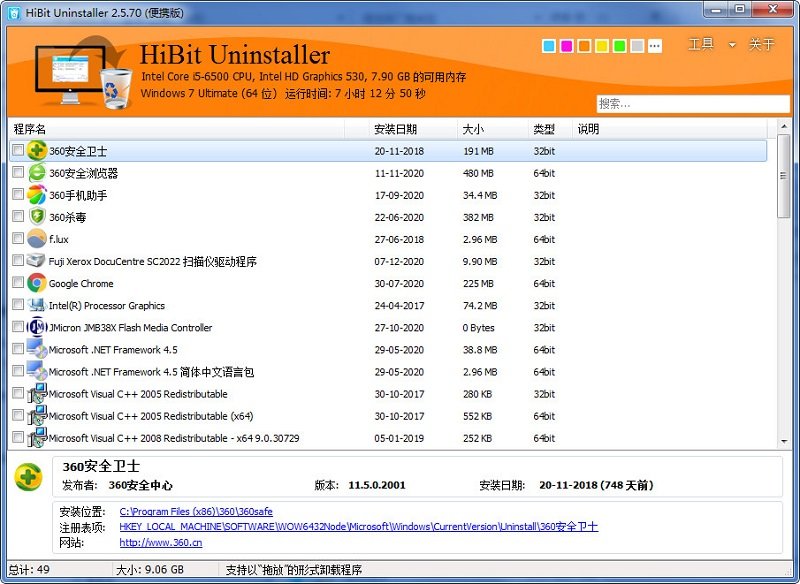Click the Fuji Xerox DocuCentre scanner icon
This screenshot has width=800, height=584.
[x=36, y=261]
